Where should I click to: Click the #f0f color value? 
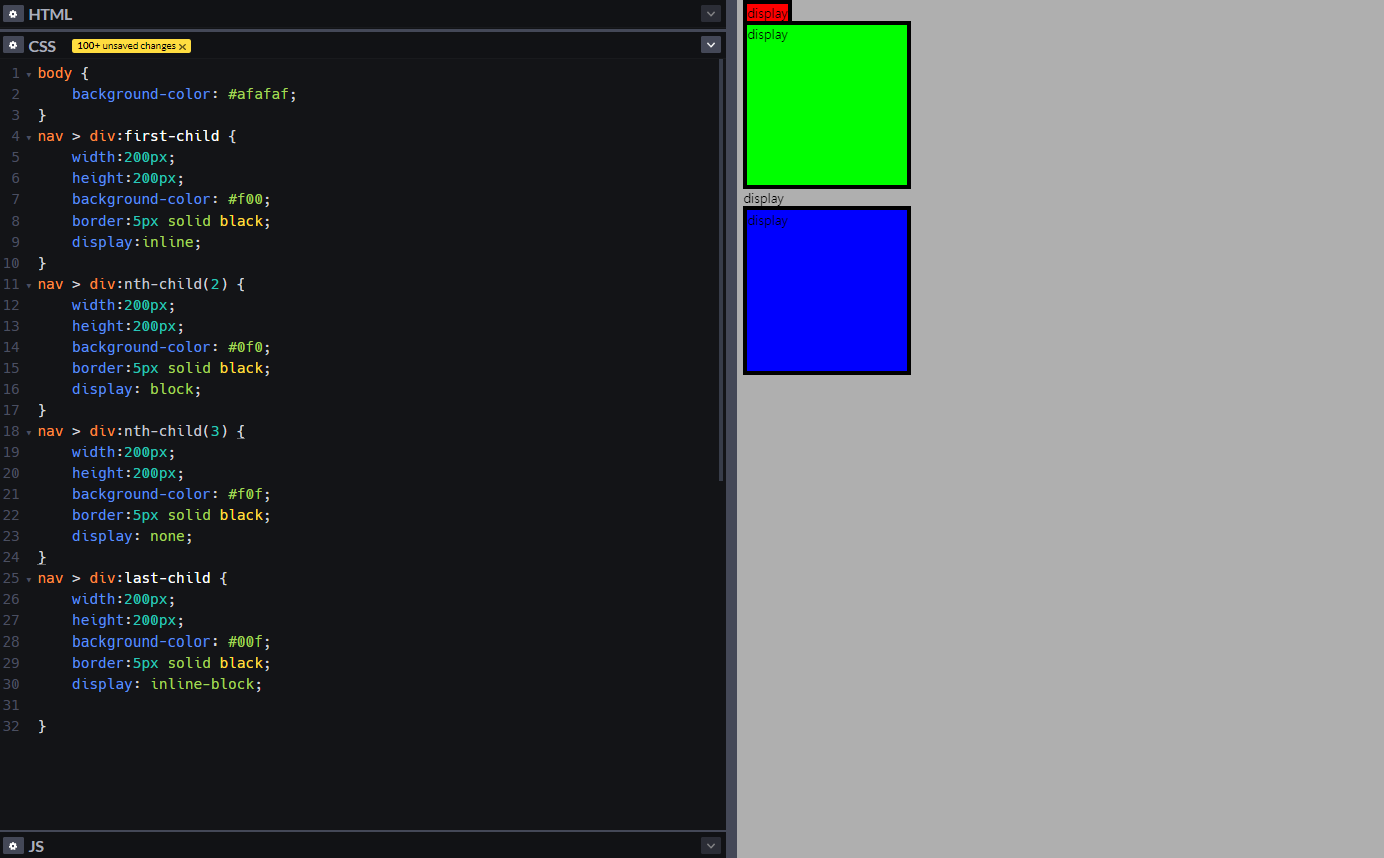[245, 494]
